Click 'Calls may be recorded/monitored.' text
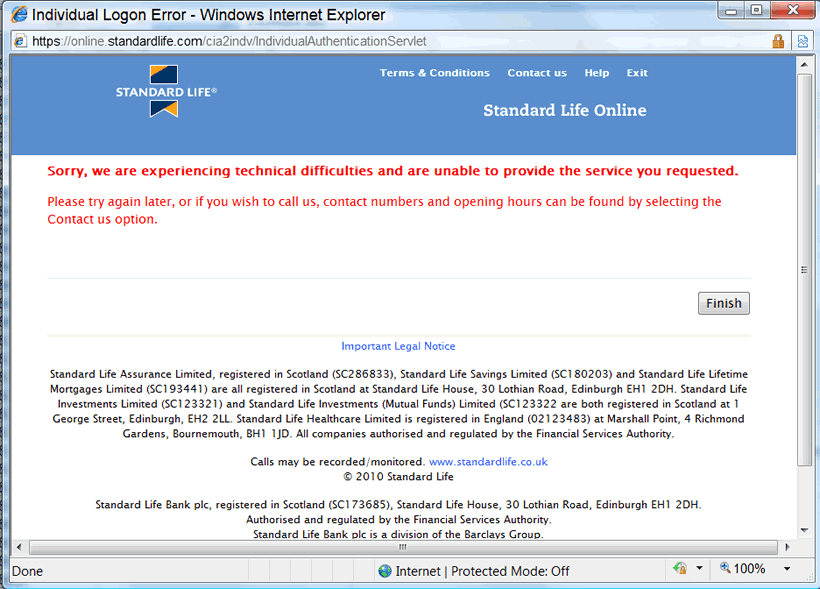Viewport: 820px width, 589px height. point(337,462)
